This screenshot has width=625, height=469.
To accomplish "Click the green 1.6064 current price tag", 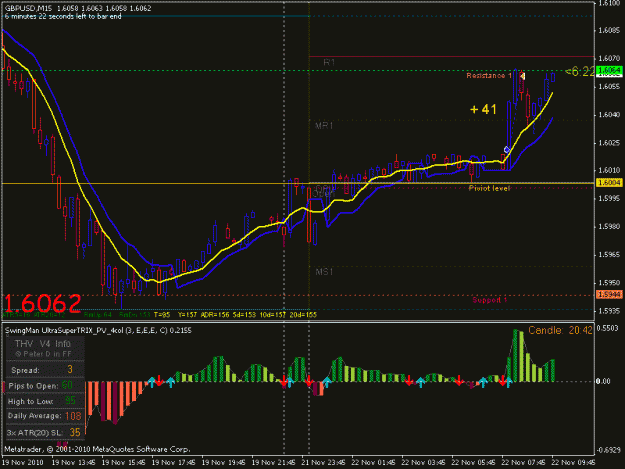I will [x=609, y=71].
